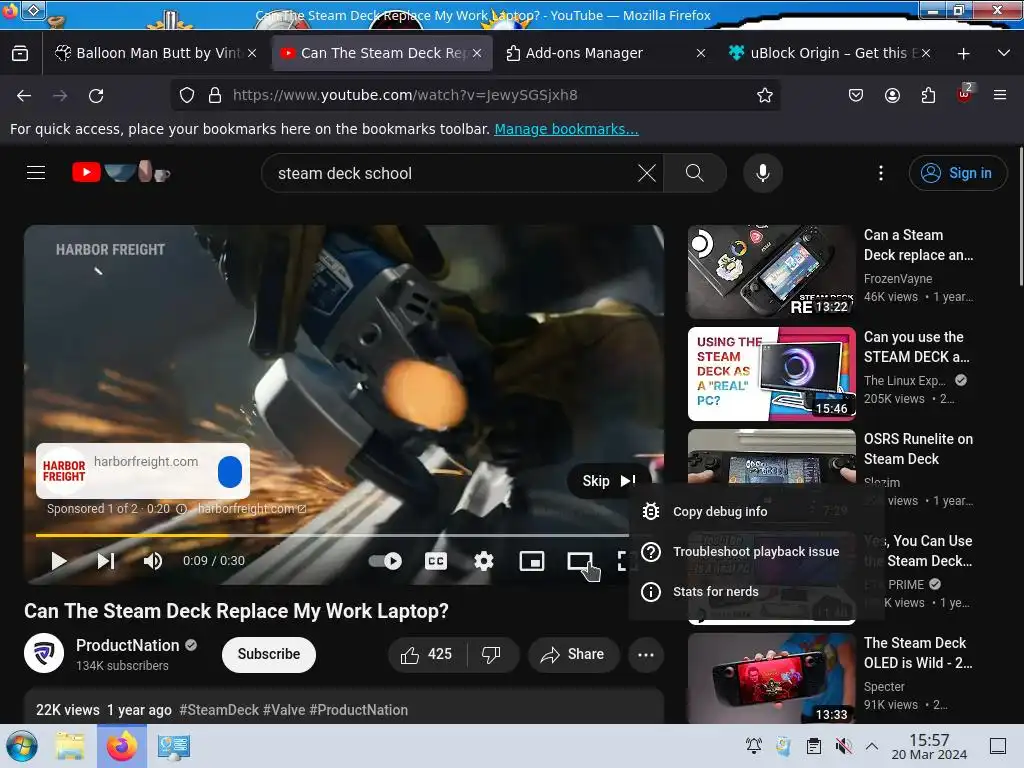Skip to next video
Viewport: 1024px width, 768px height.
[106, 561]
